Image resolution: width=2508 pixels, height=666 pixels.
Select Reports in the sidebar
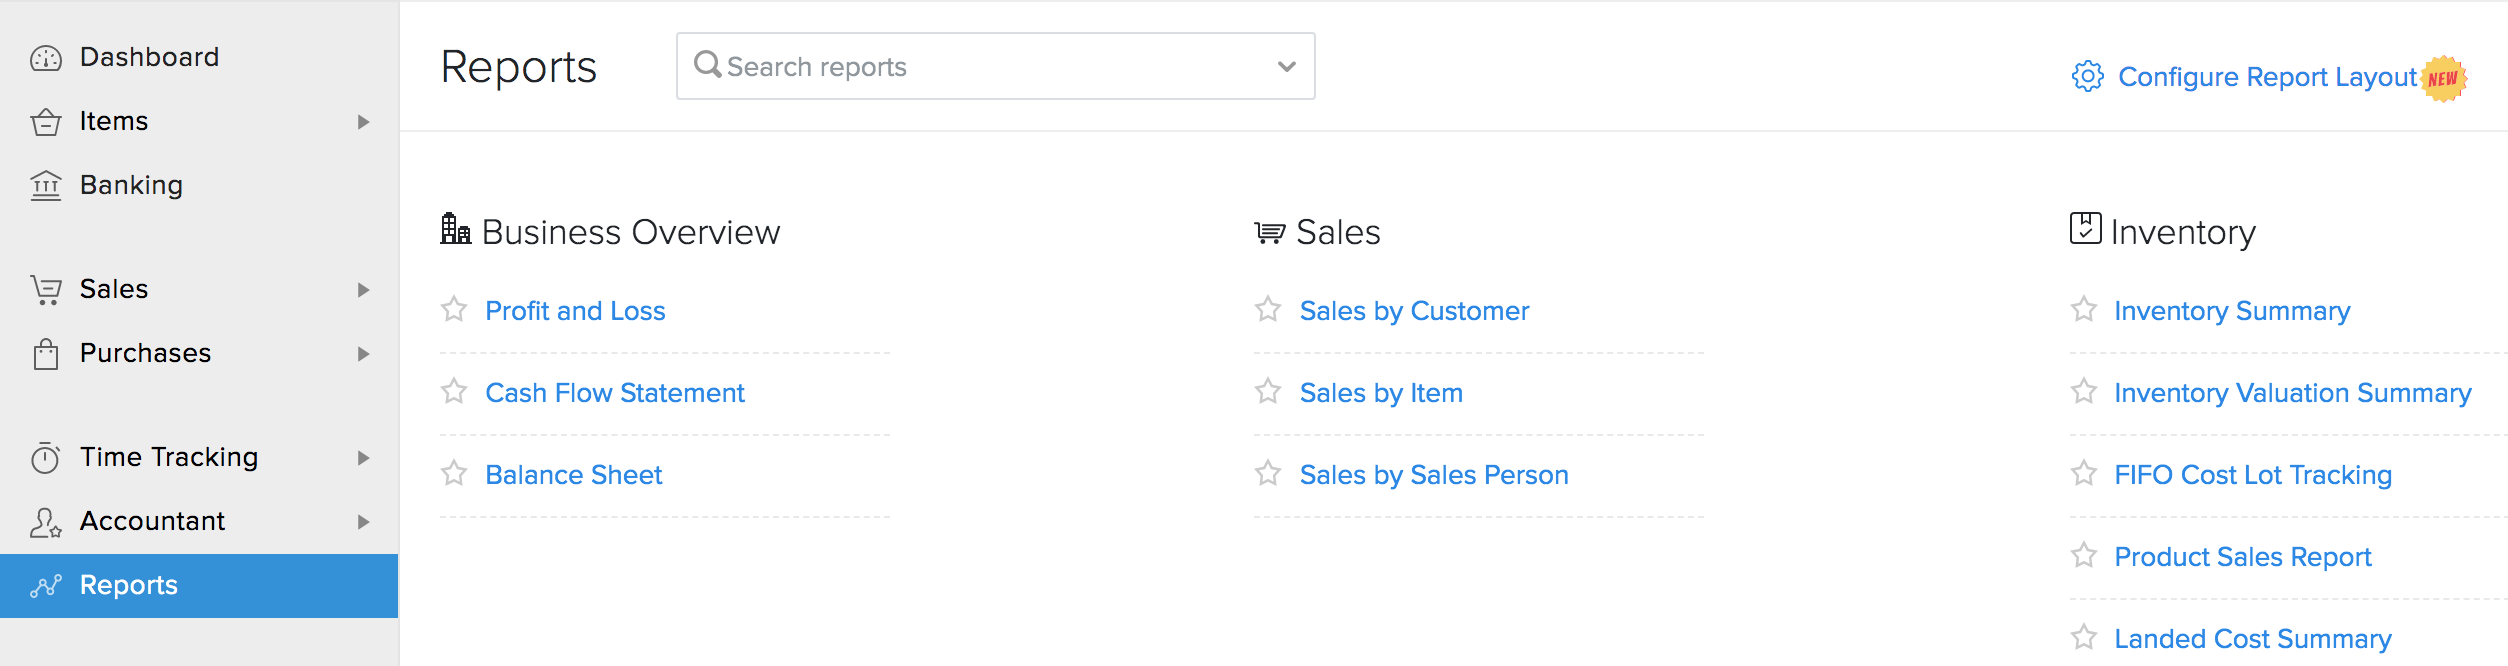(128, 585)
